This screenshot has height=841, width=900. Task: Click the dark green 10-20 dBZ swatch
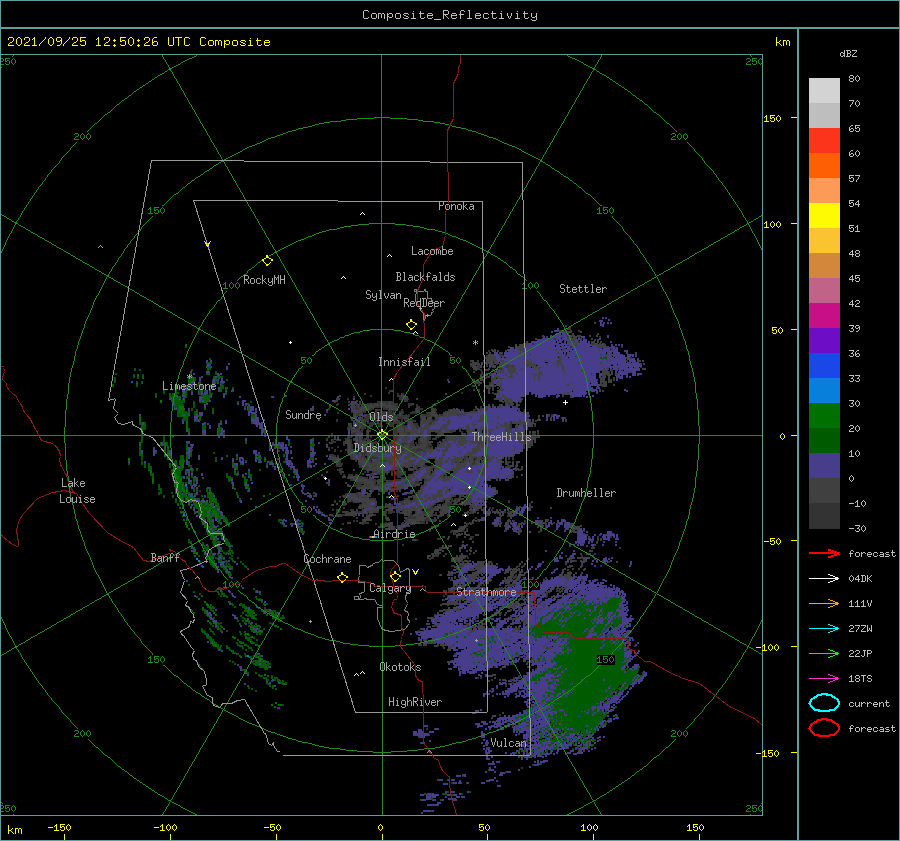pyautogui.click(x=824, y=440)
